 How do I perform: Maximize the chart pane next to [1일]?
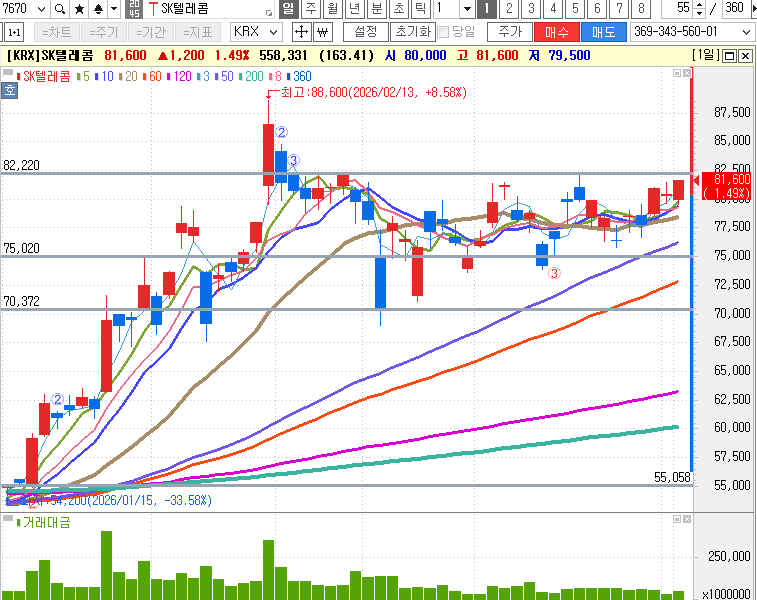[x=729, y=56]
